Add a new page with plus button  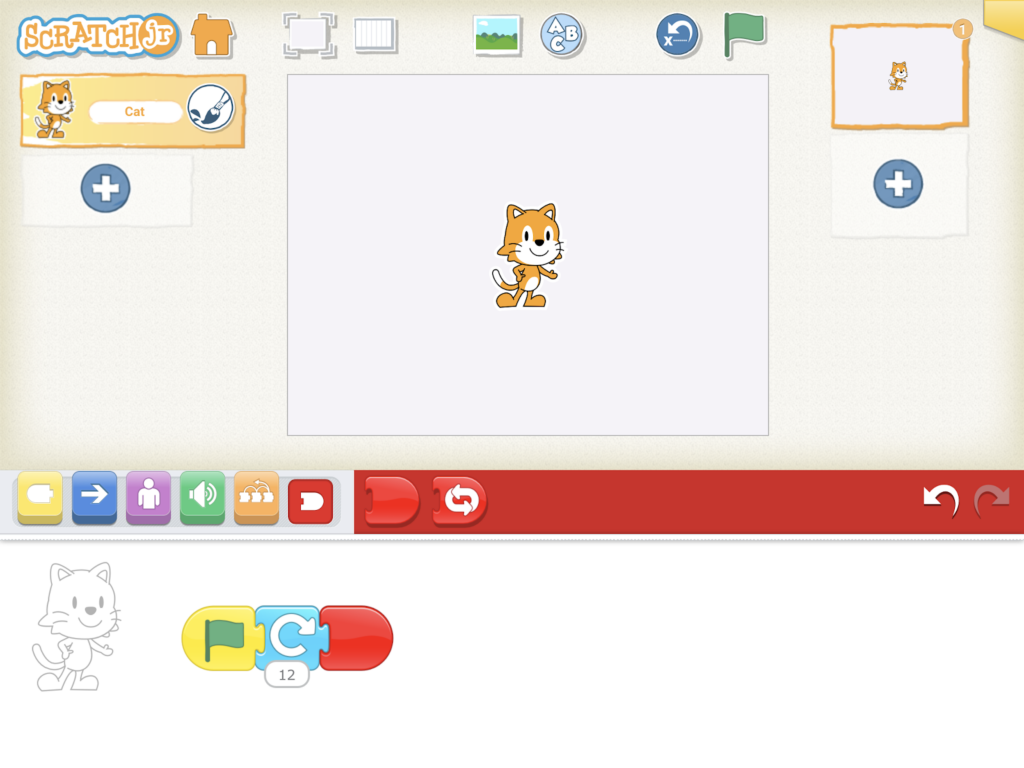click(x=898, y=184)
